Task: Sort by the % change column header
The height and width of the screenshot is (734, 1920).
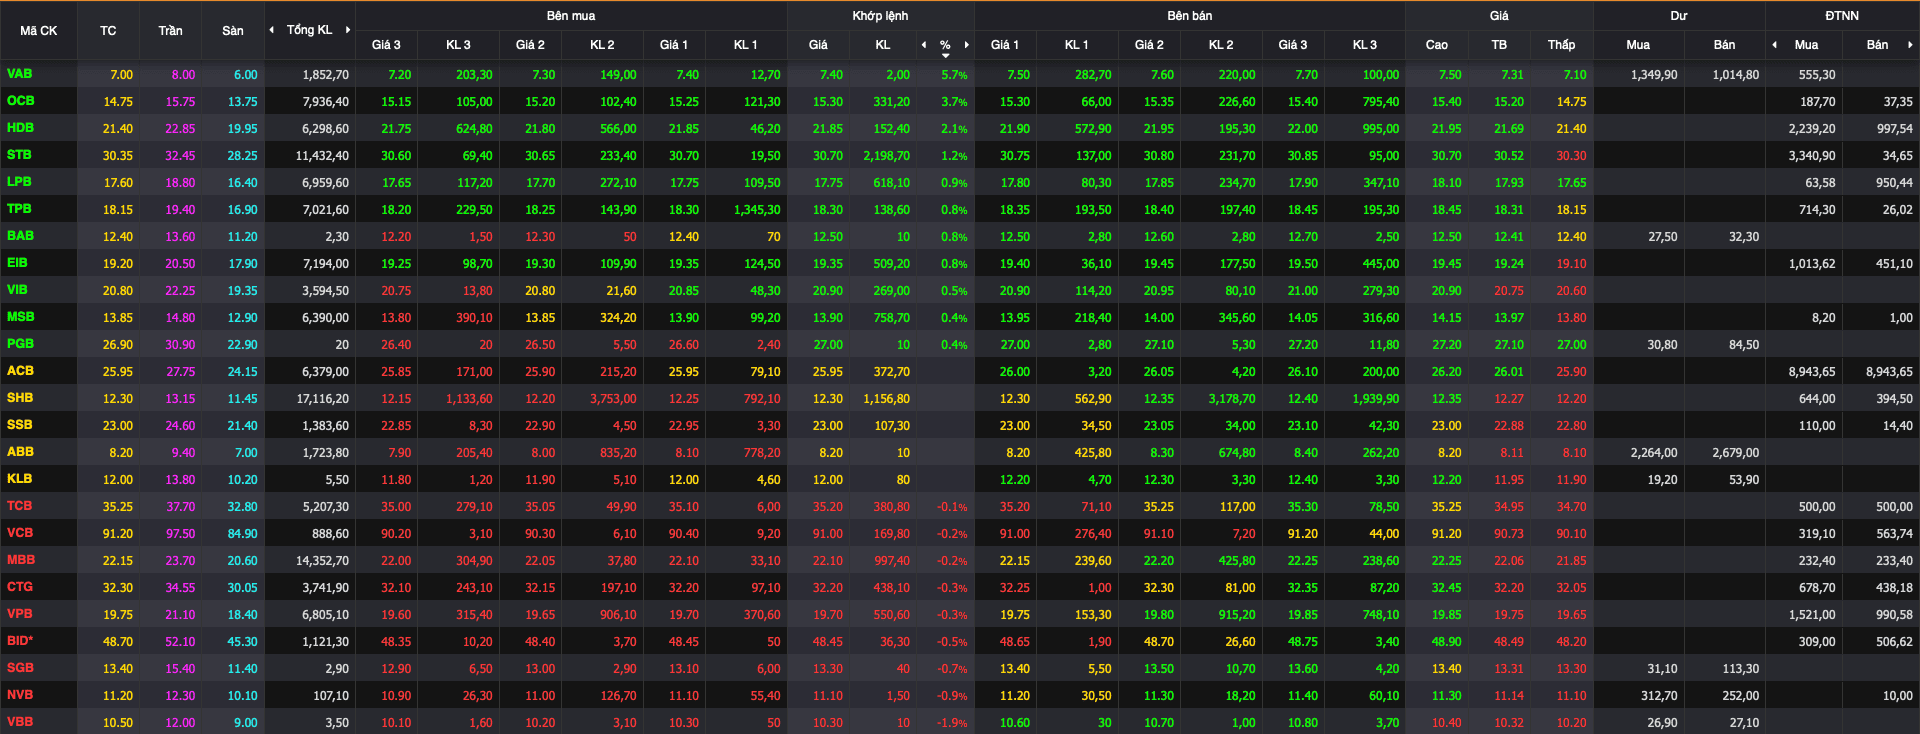Action: [x=945, y=45]
